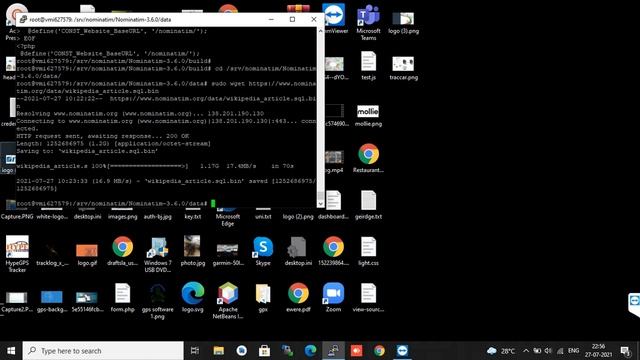This screenshot has height=360, width=640.
Task: Launch Apache NetBeans IDE shortcut
Action: [x=228, y=301]
